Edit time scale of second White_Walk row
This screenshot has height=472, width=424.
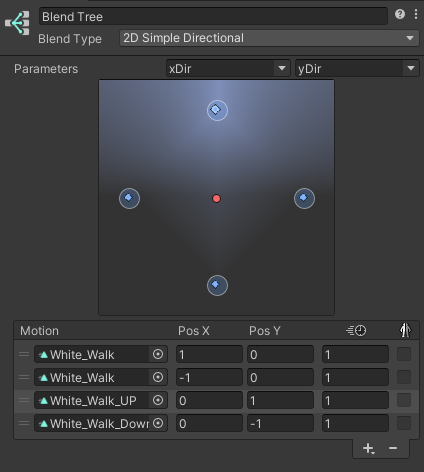coord(355,377)
